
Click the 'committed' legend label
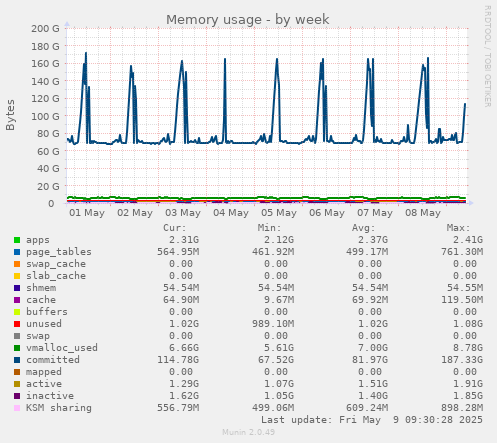[x=53, y=360]
